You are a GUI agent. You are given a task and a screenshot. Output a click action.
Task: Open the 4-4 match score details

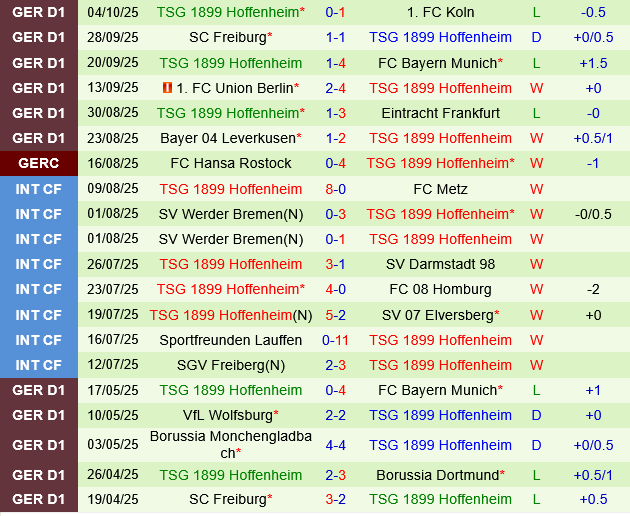click(x=335, y=444)
